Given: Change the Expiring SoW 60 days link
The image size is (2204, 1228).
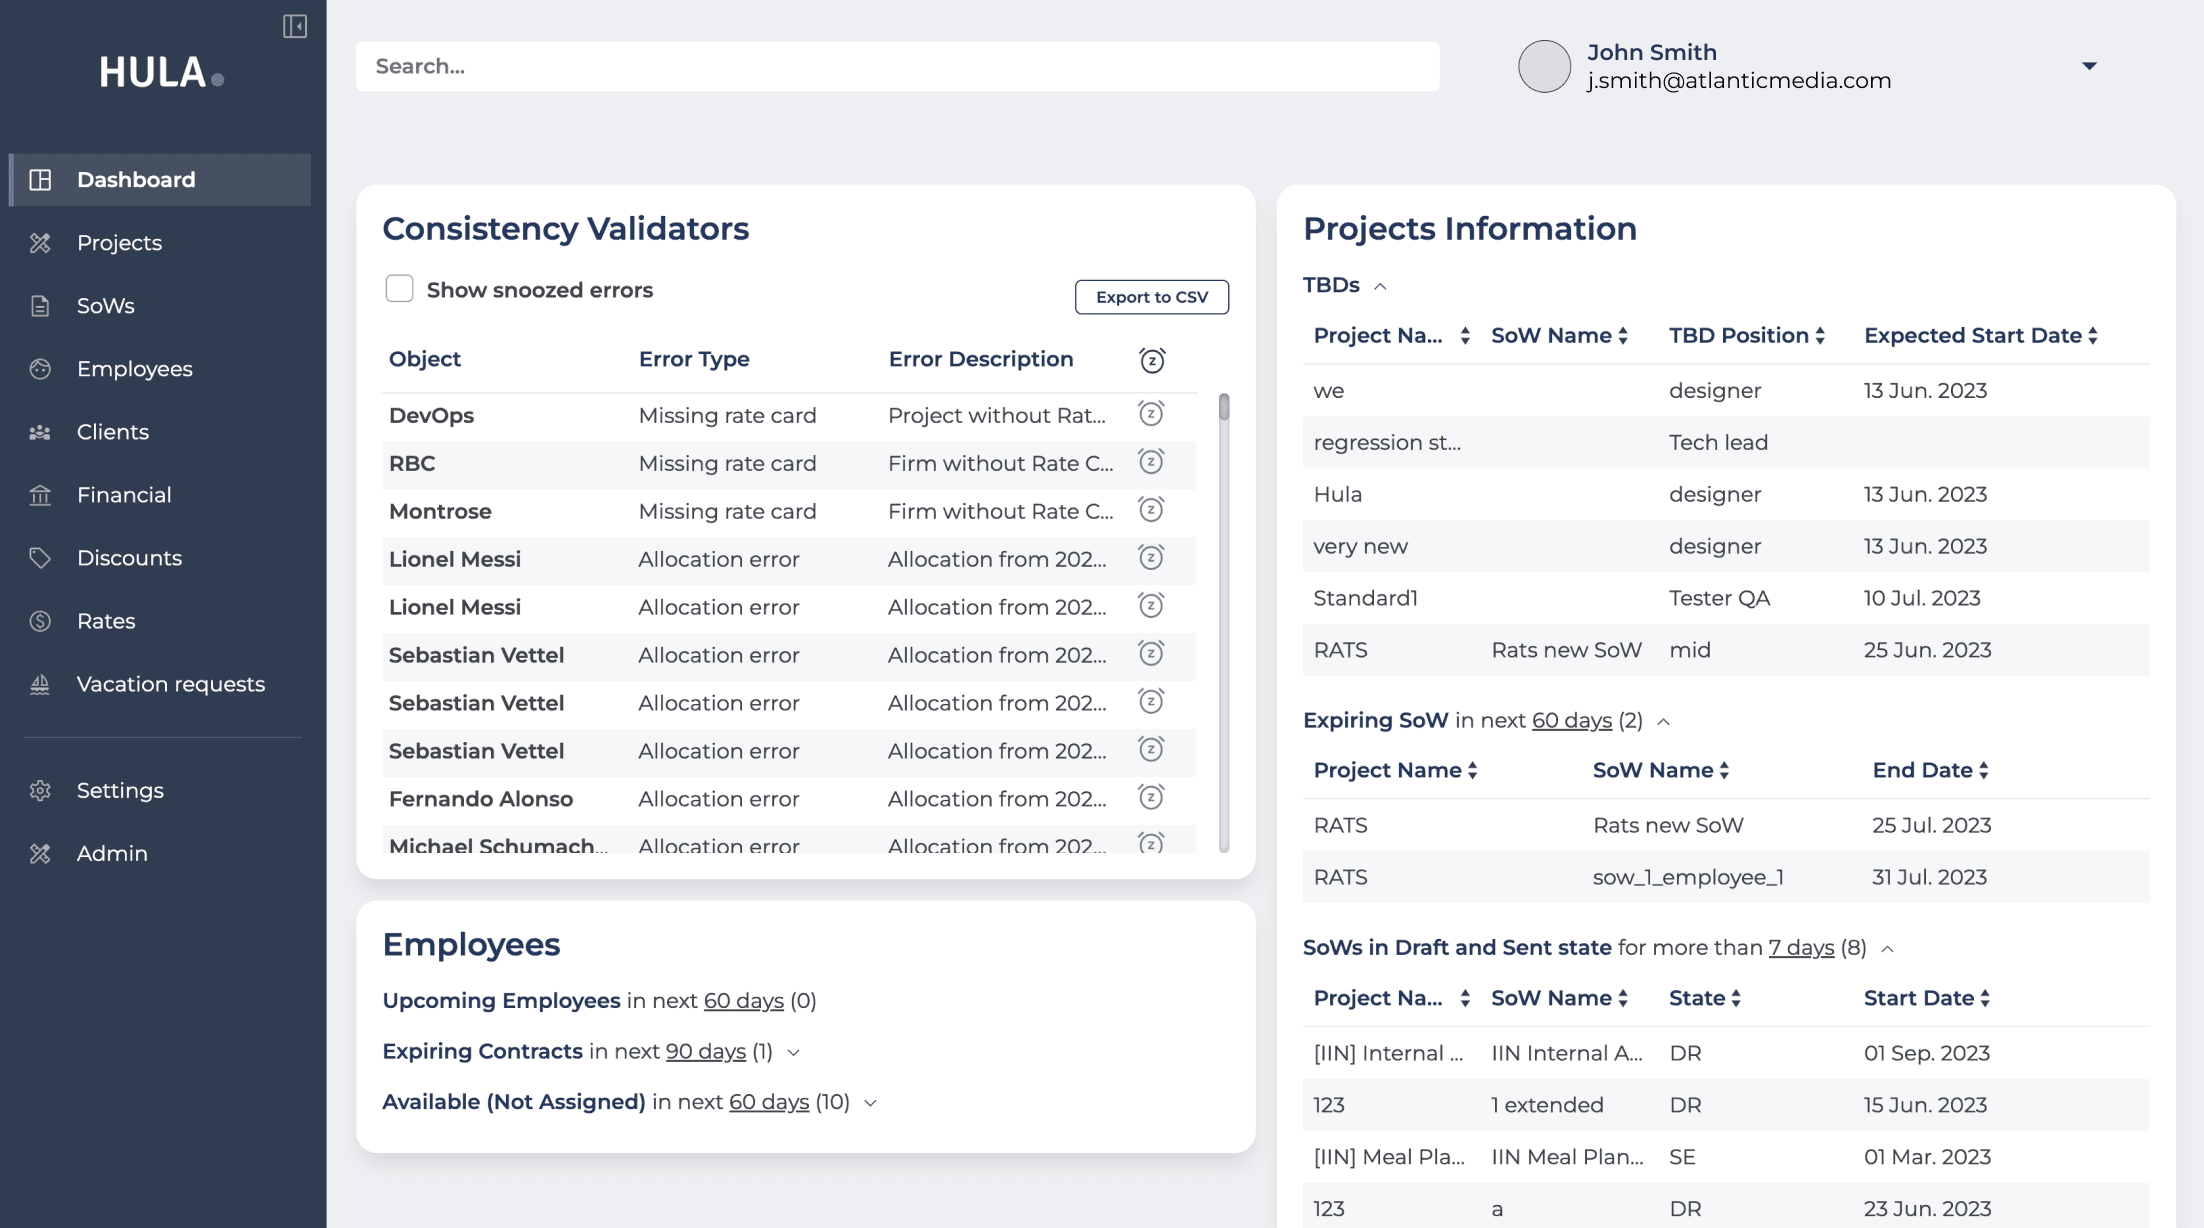Looking at the screenshot, I should click(1571, 720).
